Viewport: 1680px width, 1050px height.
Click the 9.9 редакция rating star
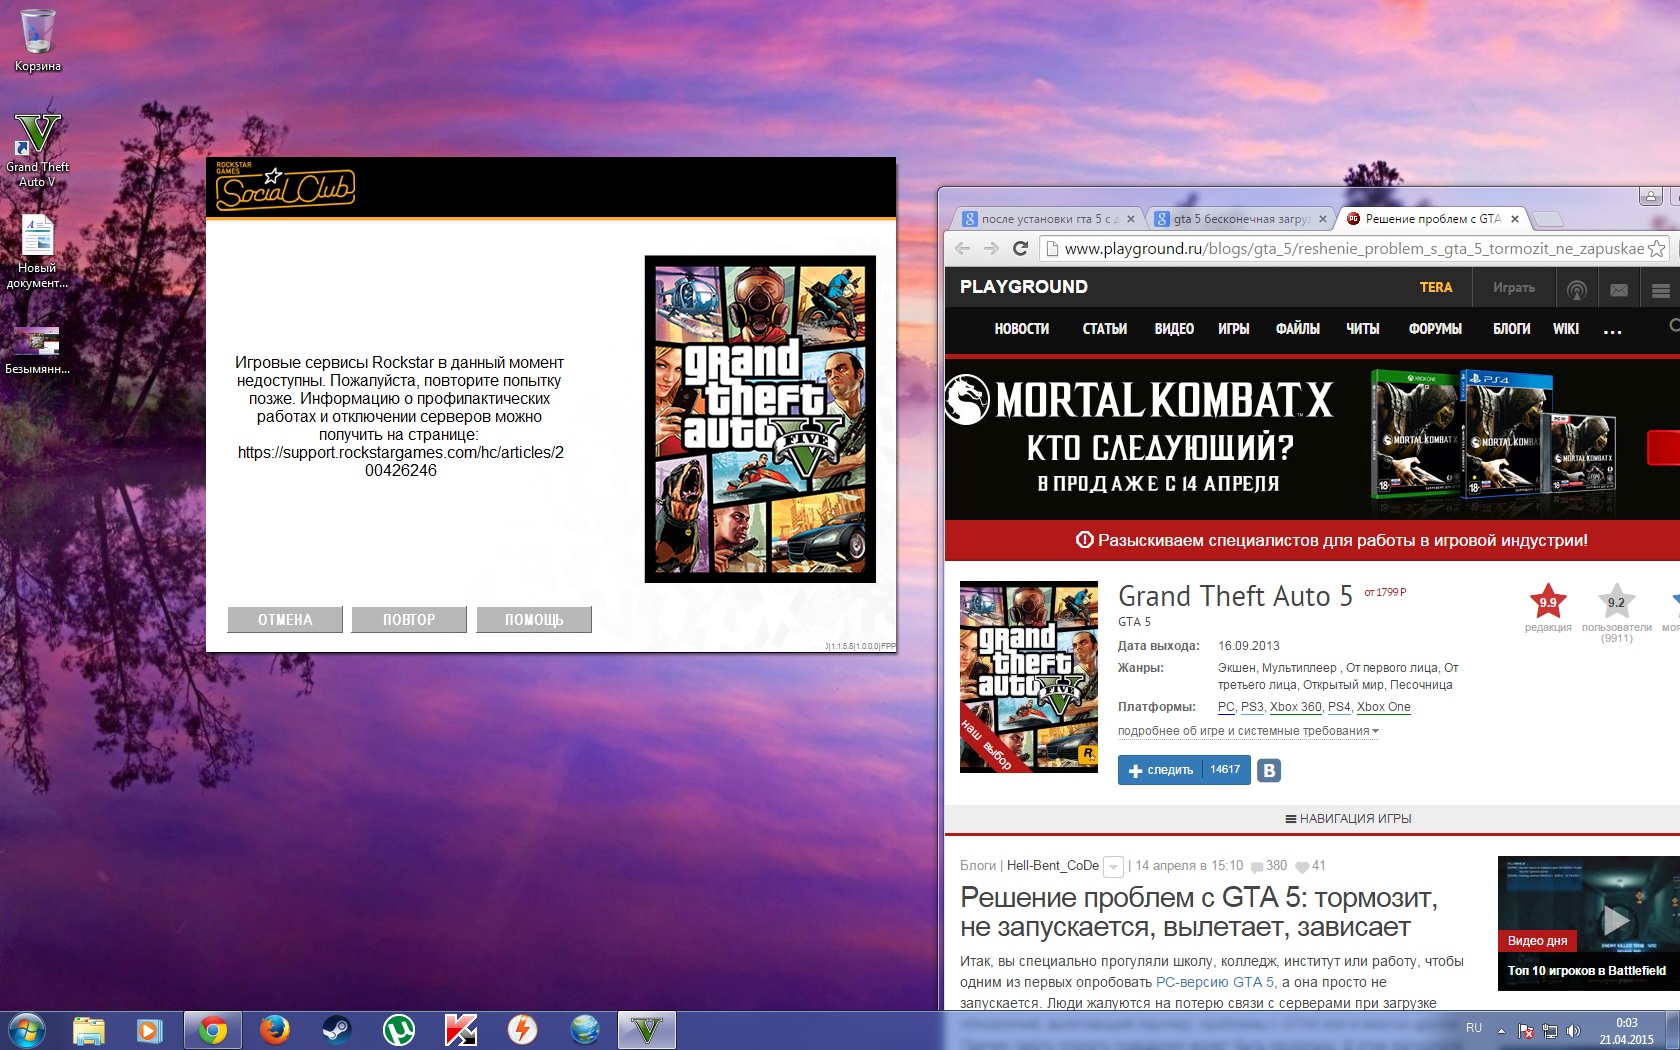click(x=1548, y=602)
